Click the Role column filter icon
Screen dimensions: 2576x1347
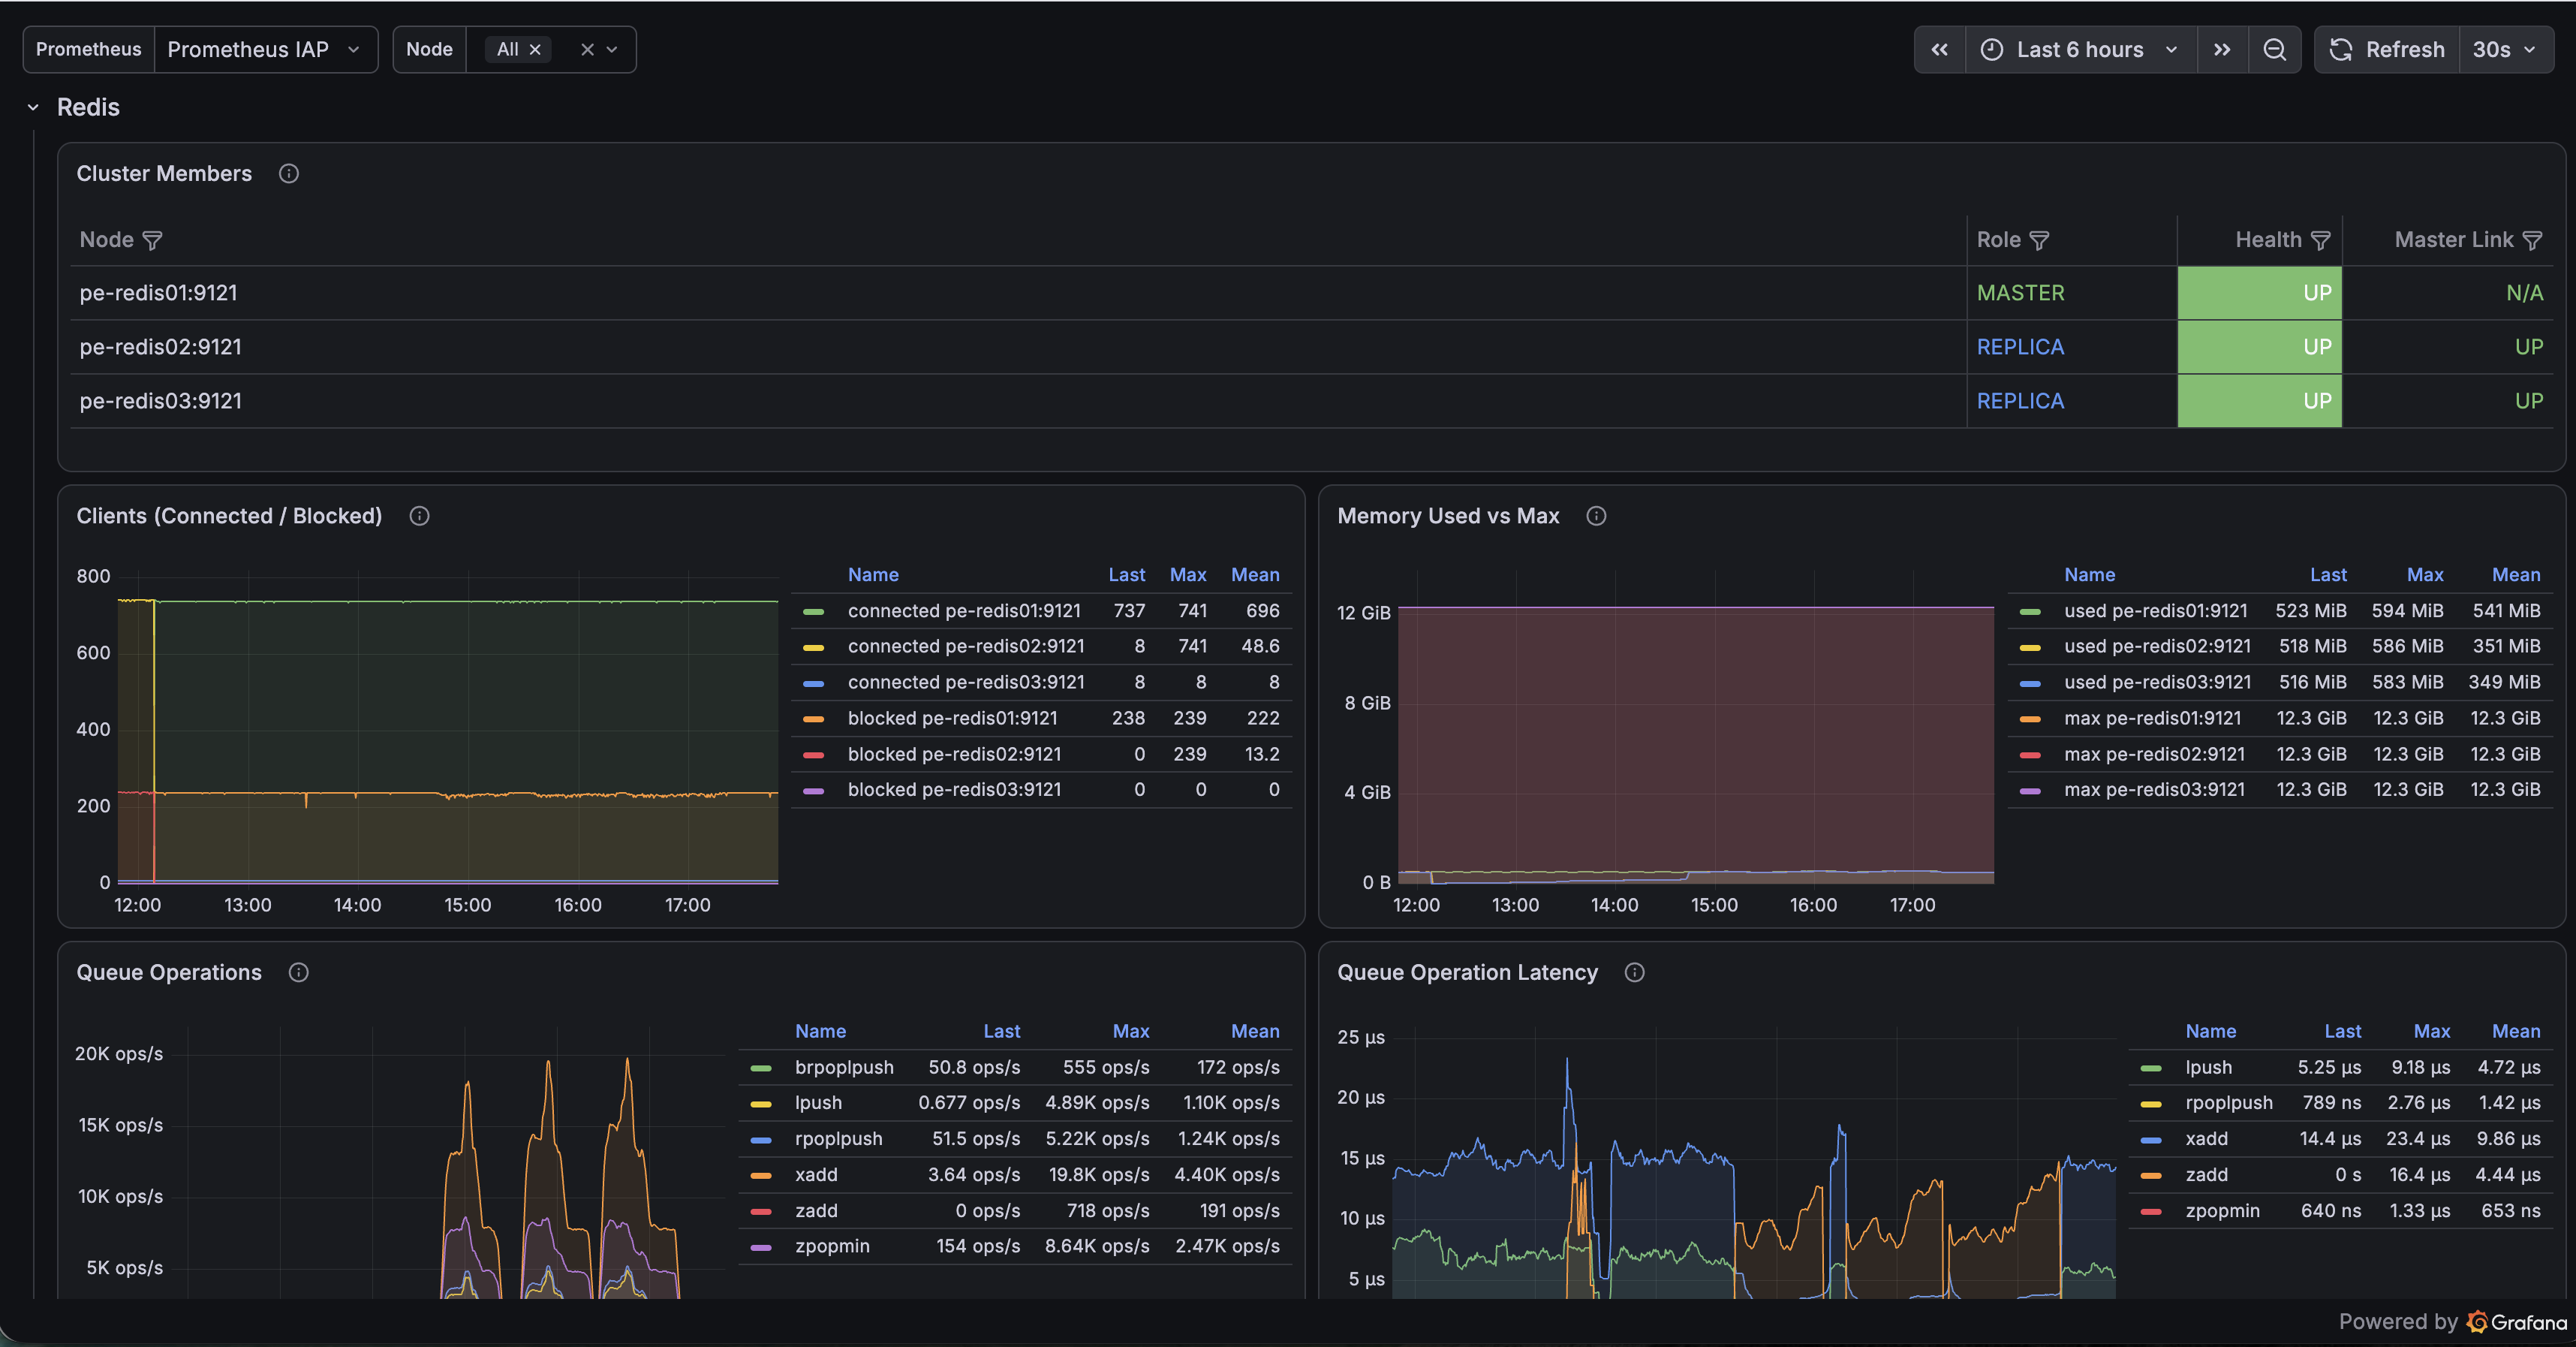pos(2039,241)
